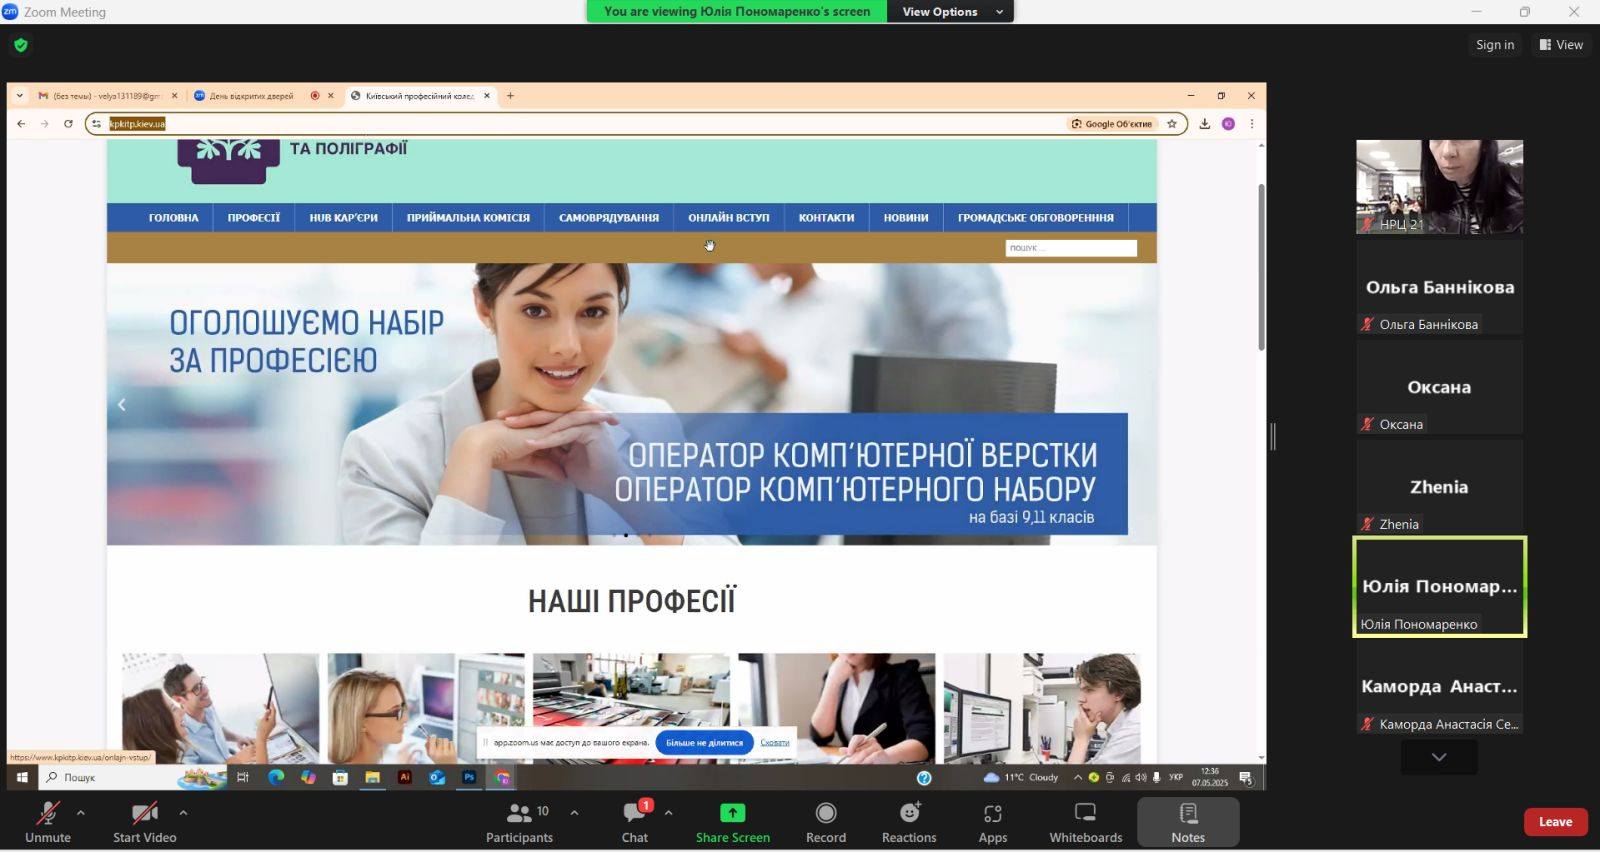The height and width of the screenshot is (852, 1600).
Task: Click the browser page vertical scrollbar
Action: point(1261,266)
